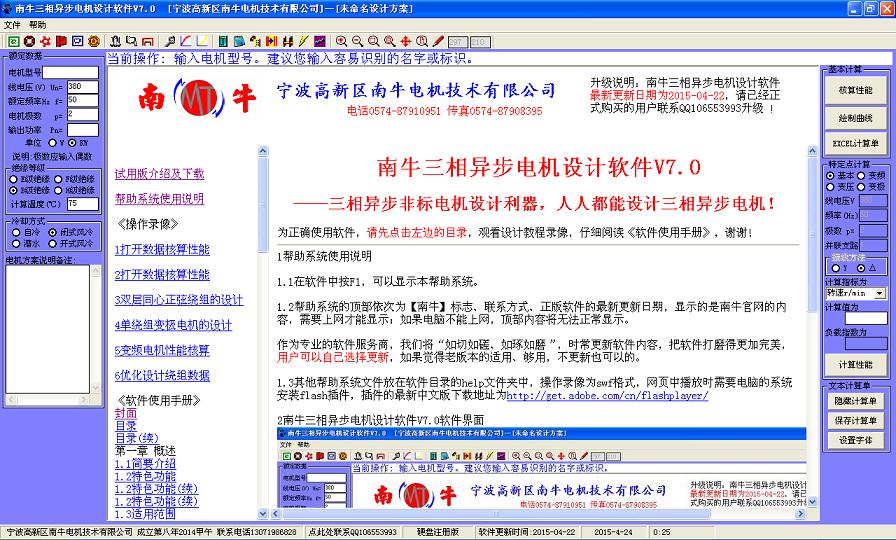Viewport: 896px width, 540px height.
Task: Click the red pencil draw icon
Action: 438,41
